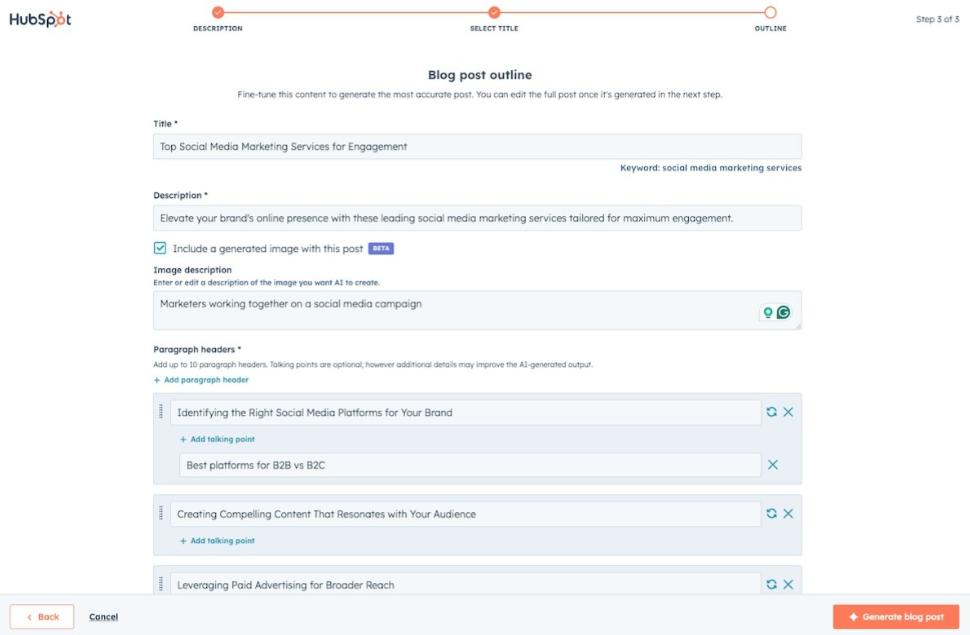Delete the B2B vs B2C talking point

tap(773, 464)
